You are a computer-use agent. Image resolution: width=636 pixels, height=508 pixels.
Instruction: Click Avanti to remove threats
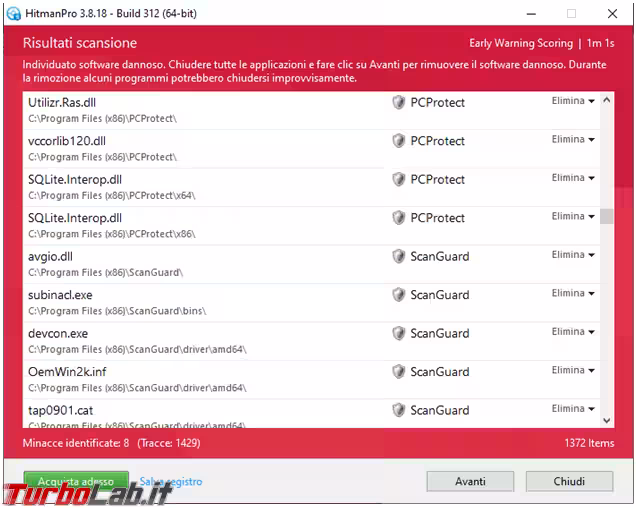tap(470, 481)
